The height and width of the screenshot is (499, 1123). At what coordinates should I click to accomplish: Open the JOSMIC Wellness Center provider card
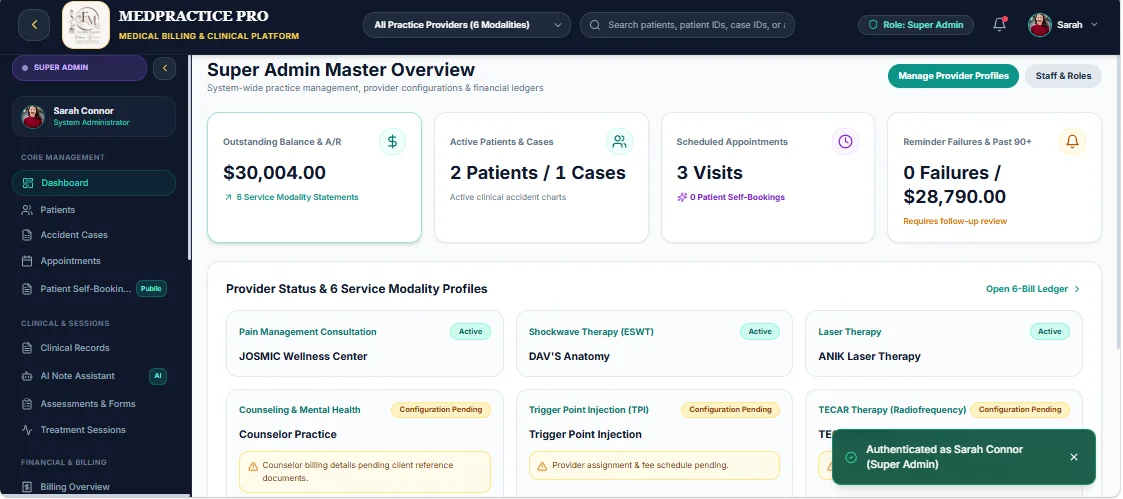tap(365, 344)
